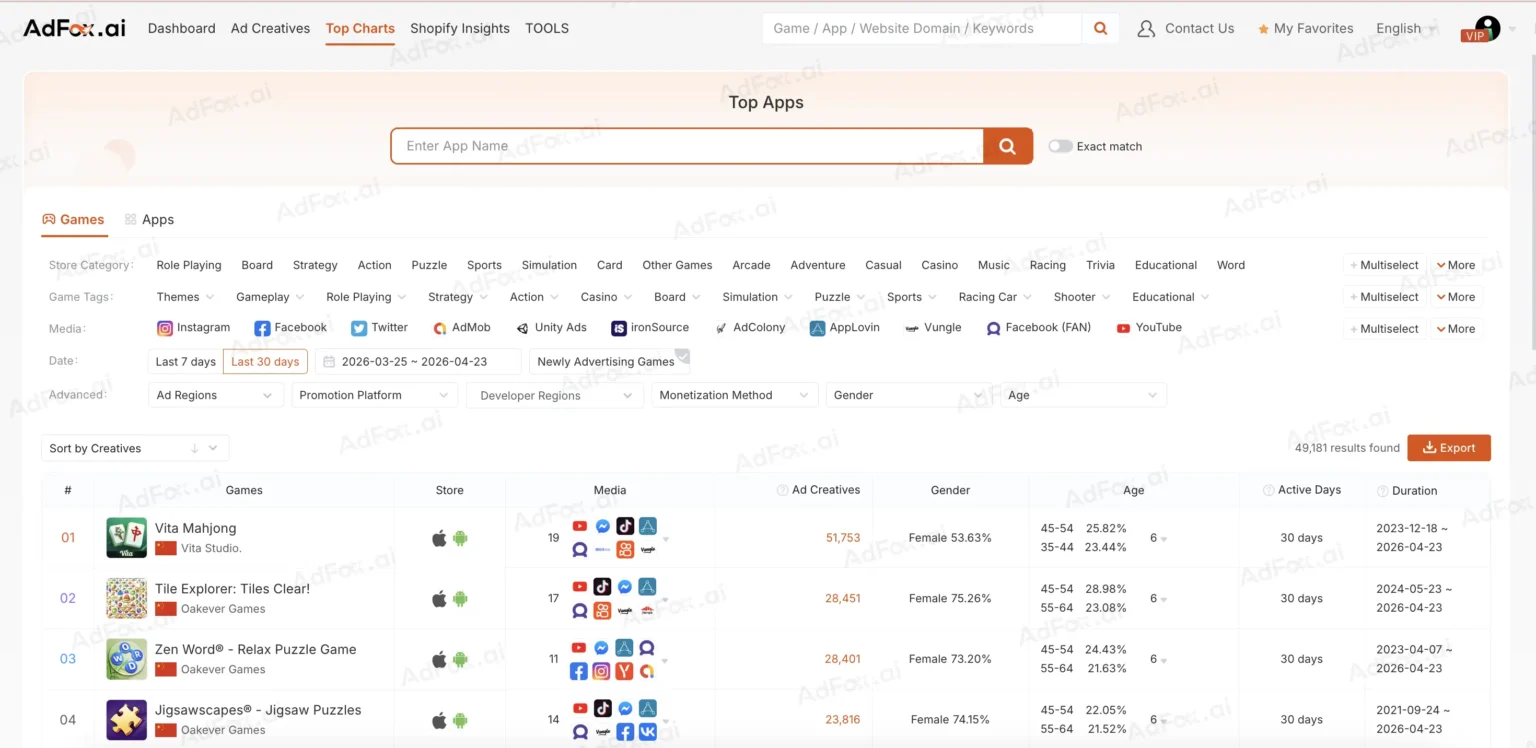Enable Multiselect for Media
This screenshot has height=748, width=1536.
1384,329
